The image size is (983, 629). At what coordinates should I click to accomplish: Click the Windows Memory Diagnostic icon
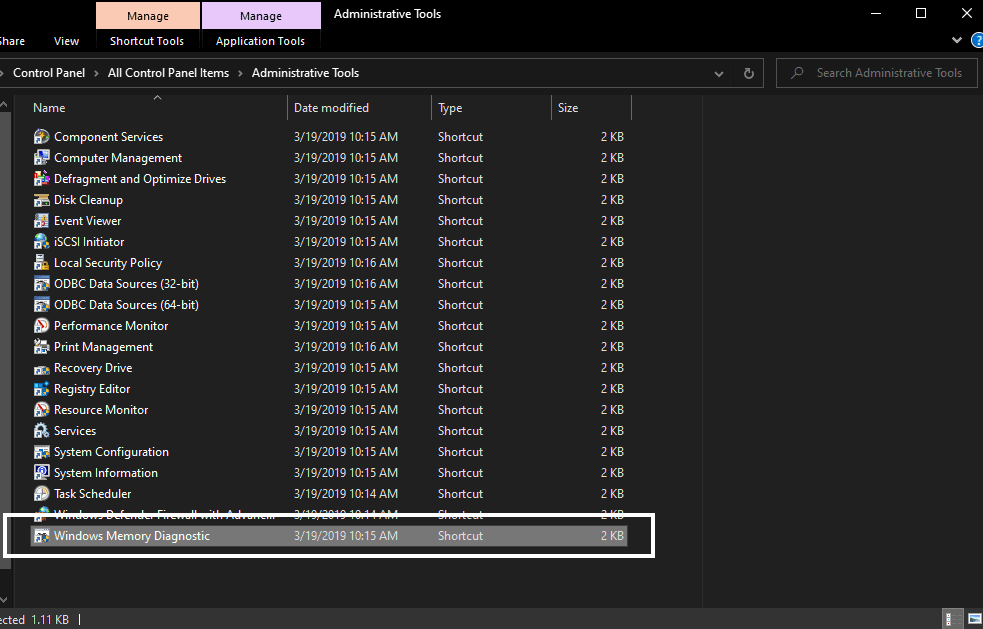[41, 536]
